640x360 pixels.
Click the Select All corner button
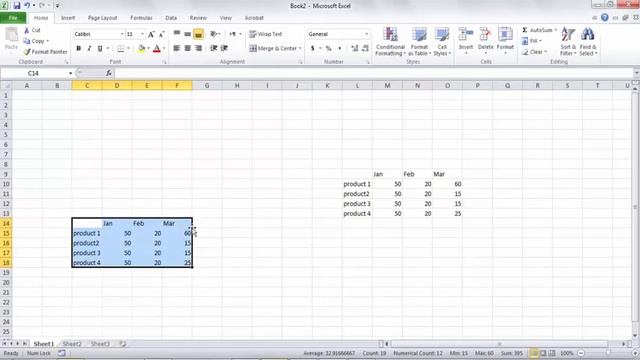click(x=6, y=86)
